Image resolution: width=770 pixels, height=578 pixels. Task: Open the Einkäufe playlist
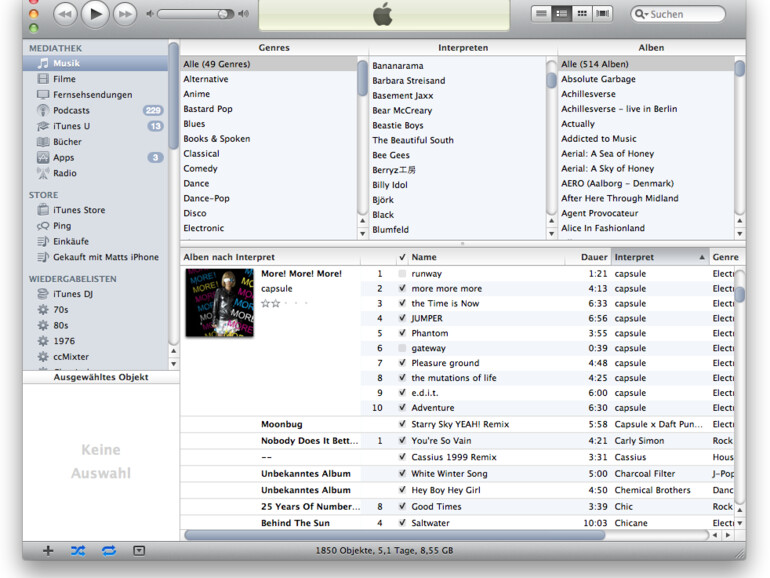pos(96,242)
